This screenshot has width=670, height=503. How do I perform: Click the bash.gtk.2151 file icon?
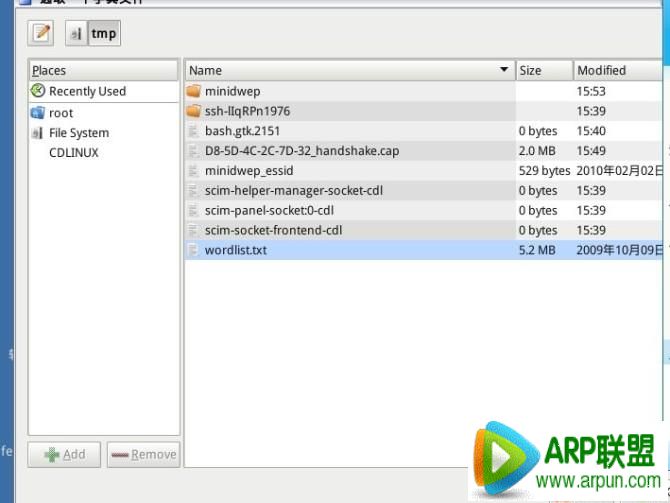tap(193, 131)
